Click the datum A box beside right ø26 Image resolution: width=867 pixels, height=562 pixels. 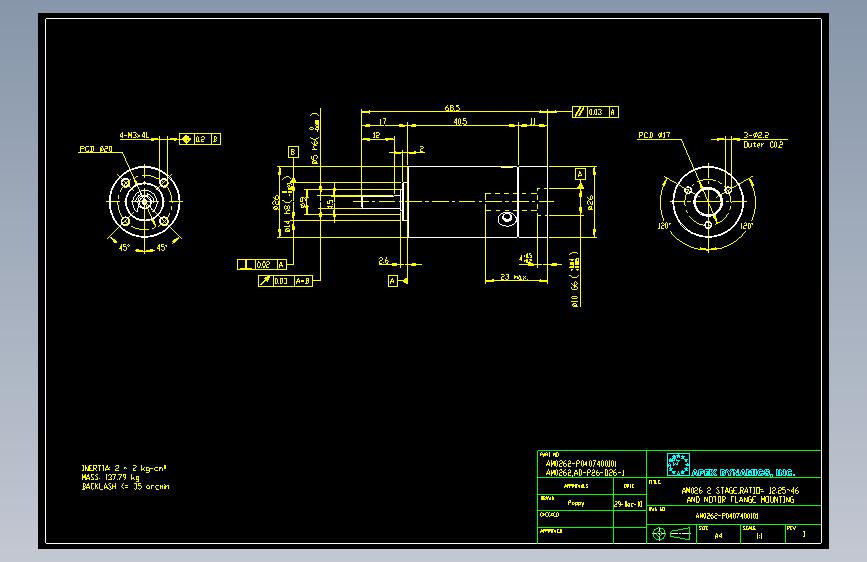coord(580,174)
